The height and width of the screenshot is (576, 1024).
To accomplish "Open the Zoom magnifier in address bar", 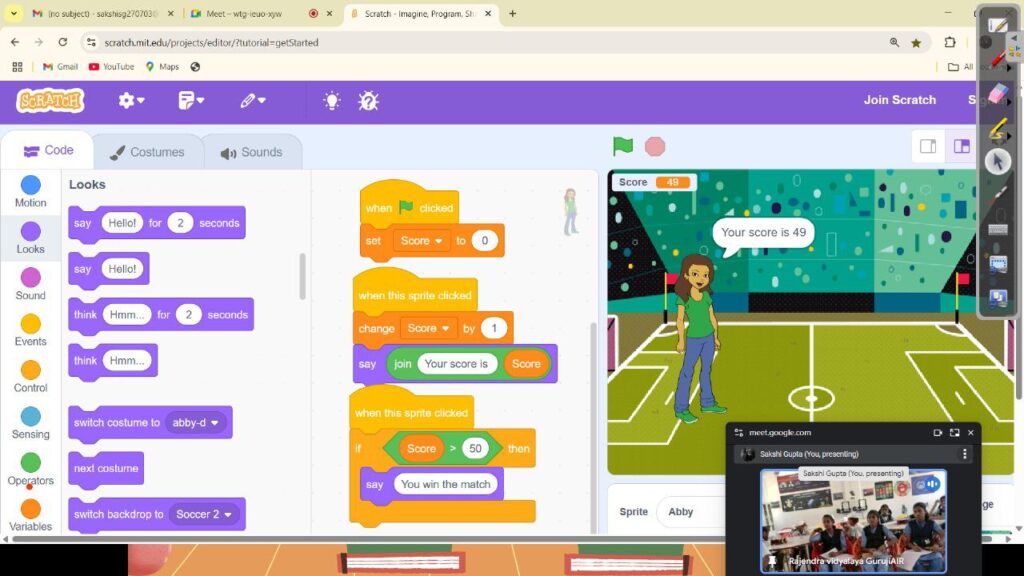I will [x=894, y=42].
